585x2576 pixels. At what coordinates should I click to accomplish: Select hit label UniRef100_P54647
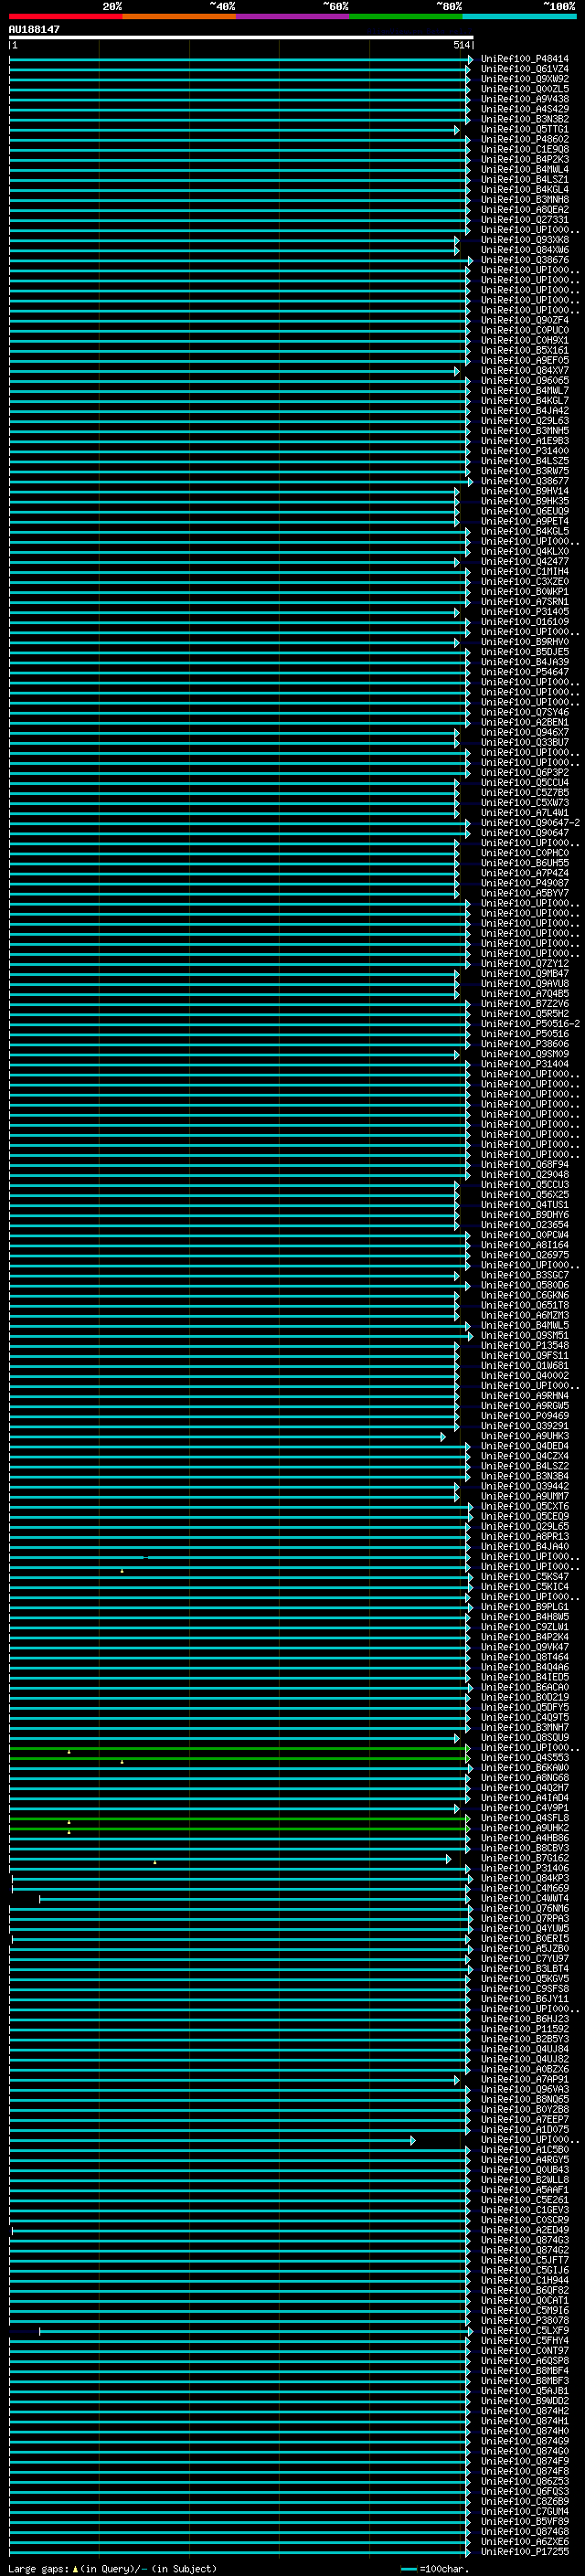point(525,672)
